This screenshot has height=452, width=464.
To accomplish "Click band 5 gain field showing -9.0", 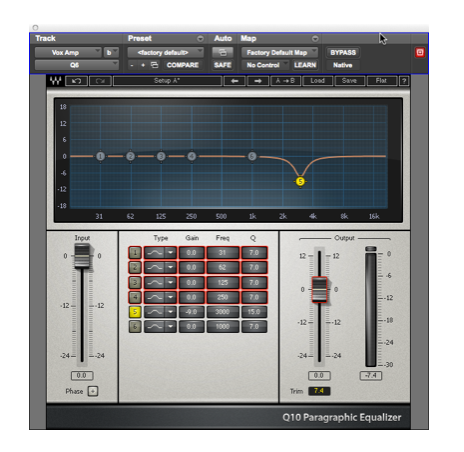I will click(191, 312).
